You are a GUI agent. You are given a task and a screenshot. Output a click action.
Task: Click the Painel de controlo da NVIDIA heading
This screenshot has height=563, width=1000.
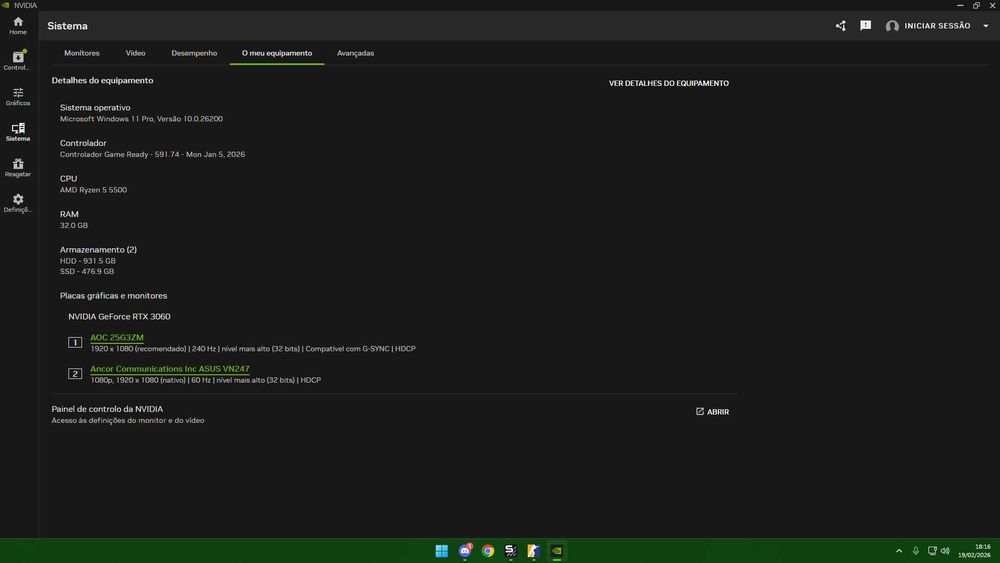pos(107,409)
